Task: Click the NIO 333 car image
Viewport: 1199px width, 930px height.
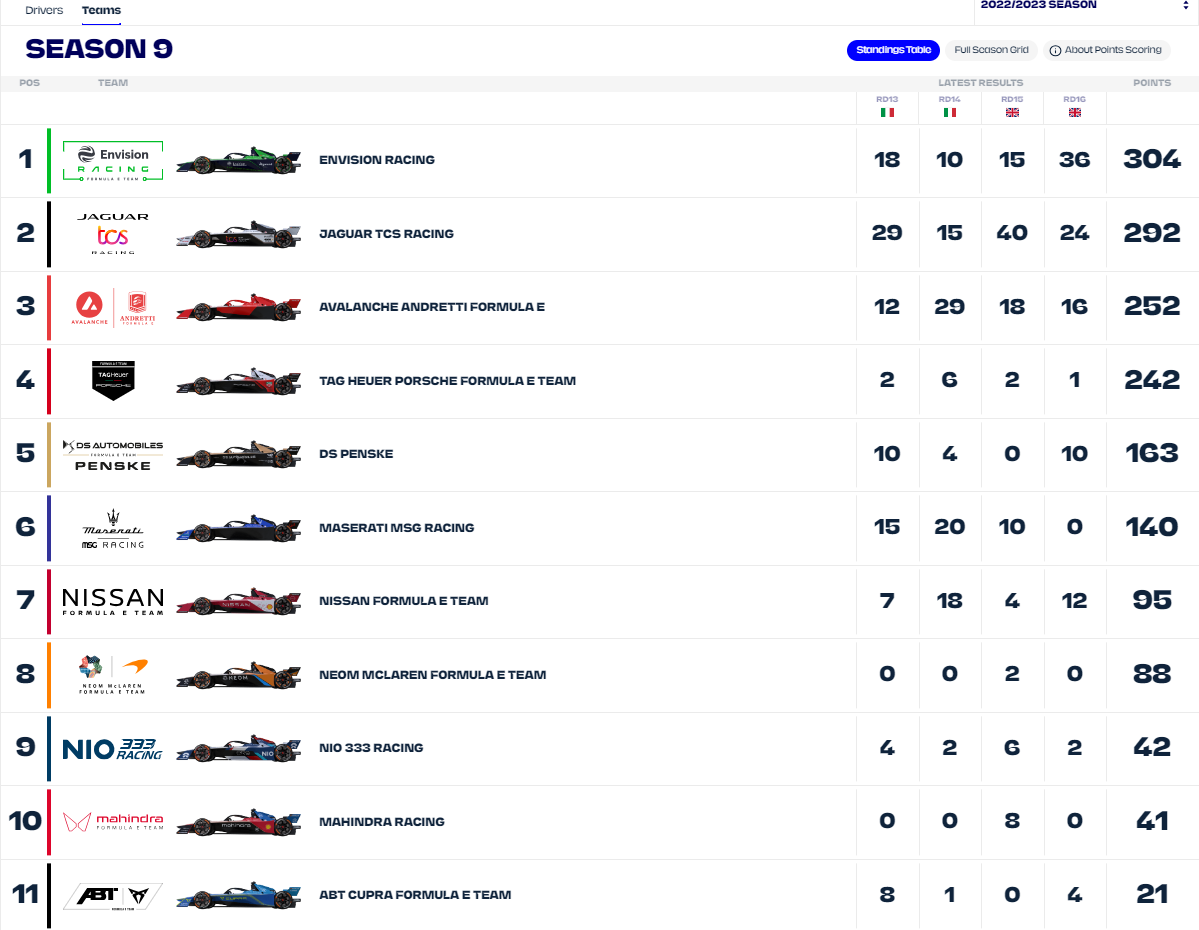Action: [239, 749]
